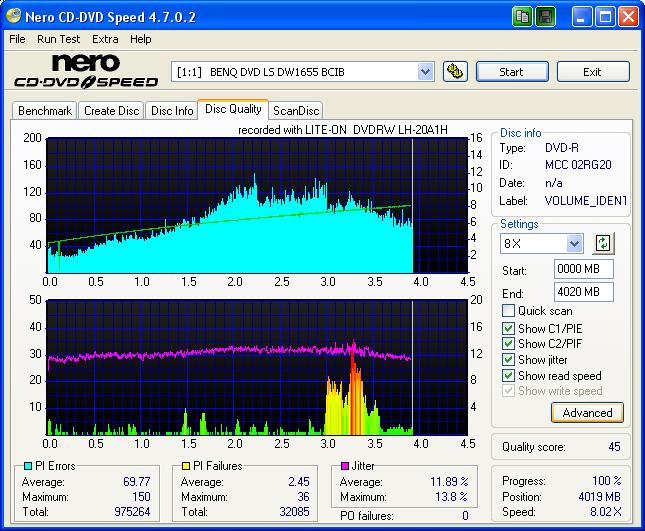Click the Exit button
Screen dimensions: 645x531
[593, 72]
